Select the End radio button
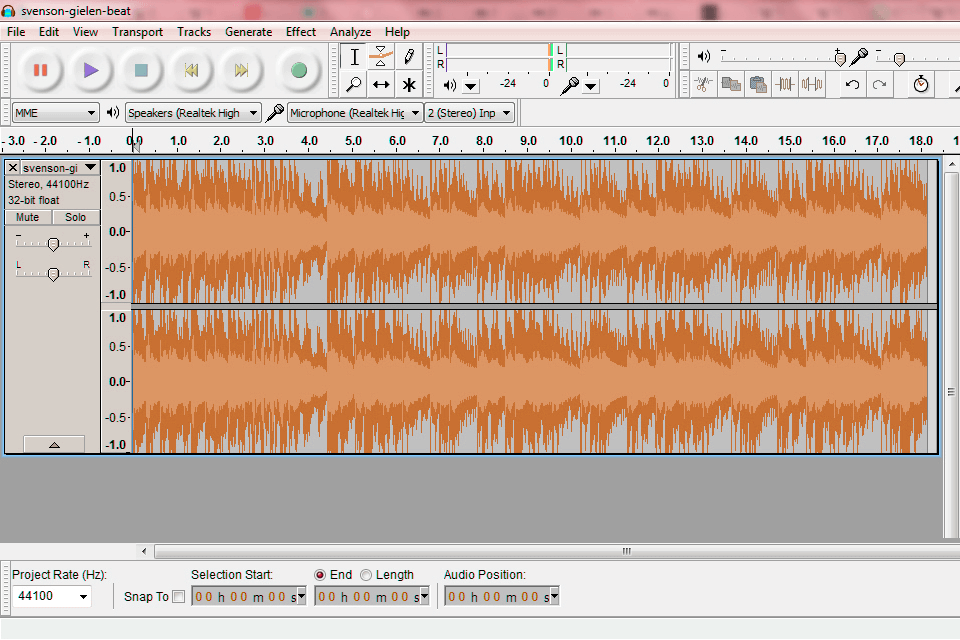 pos(320,575)
